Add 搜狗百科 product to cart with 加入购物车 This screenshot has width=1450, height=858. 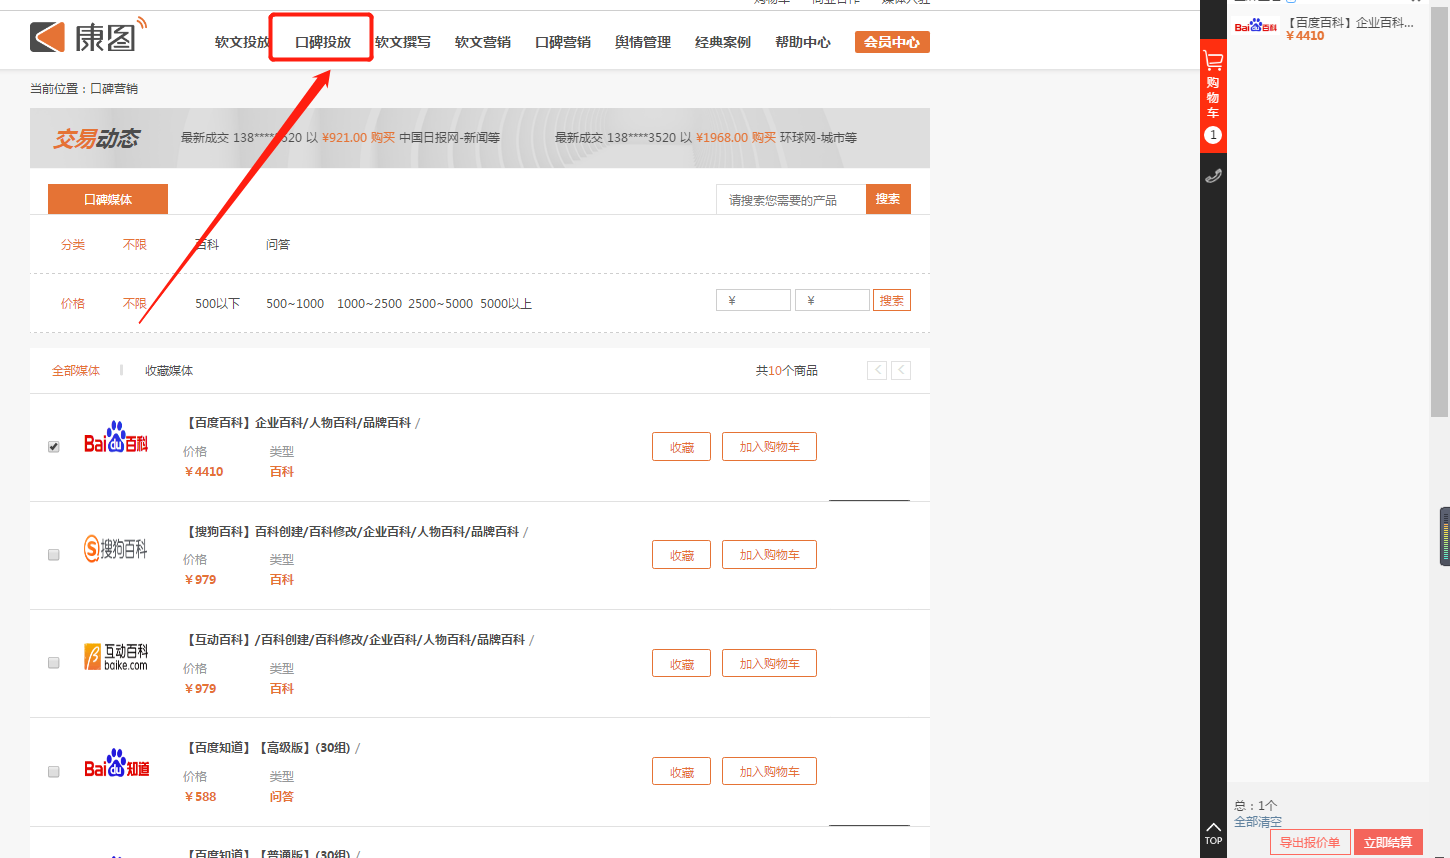770,555
